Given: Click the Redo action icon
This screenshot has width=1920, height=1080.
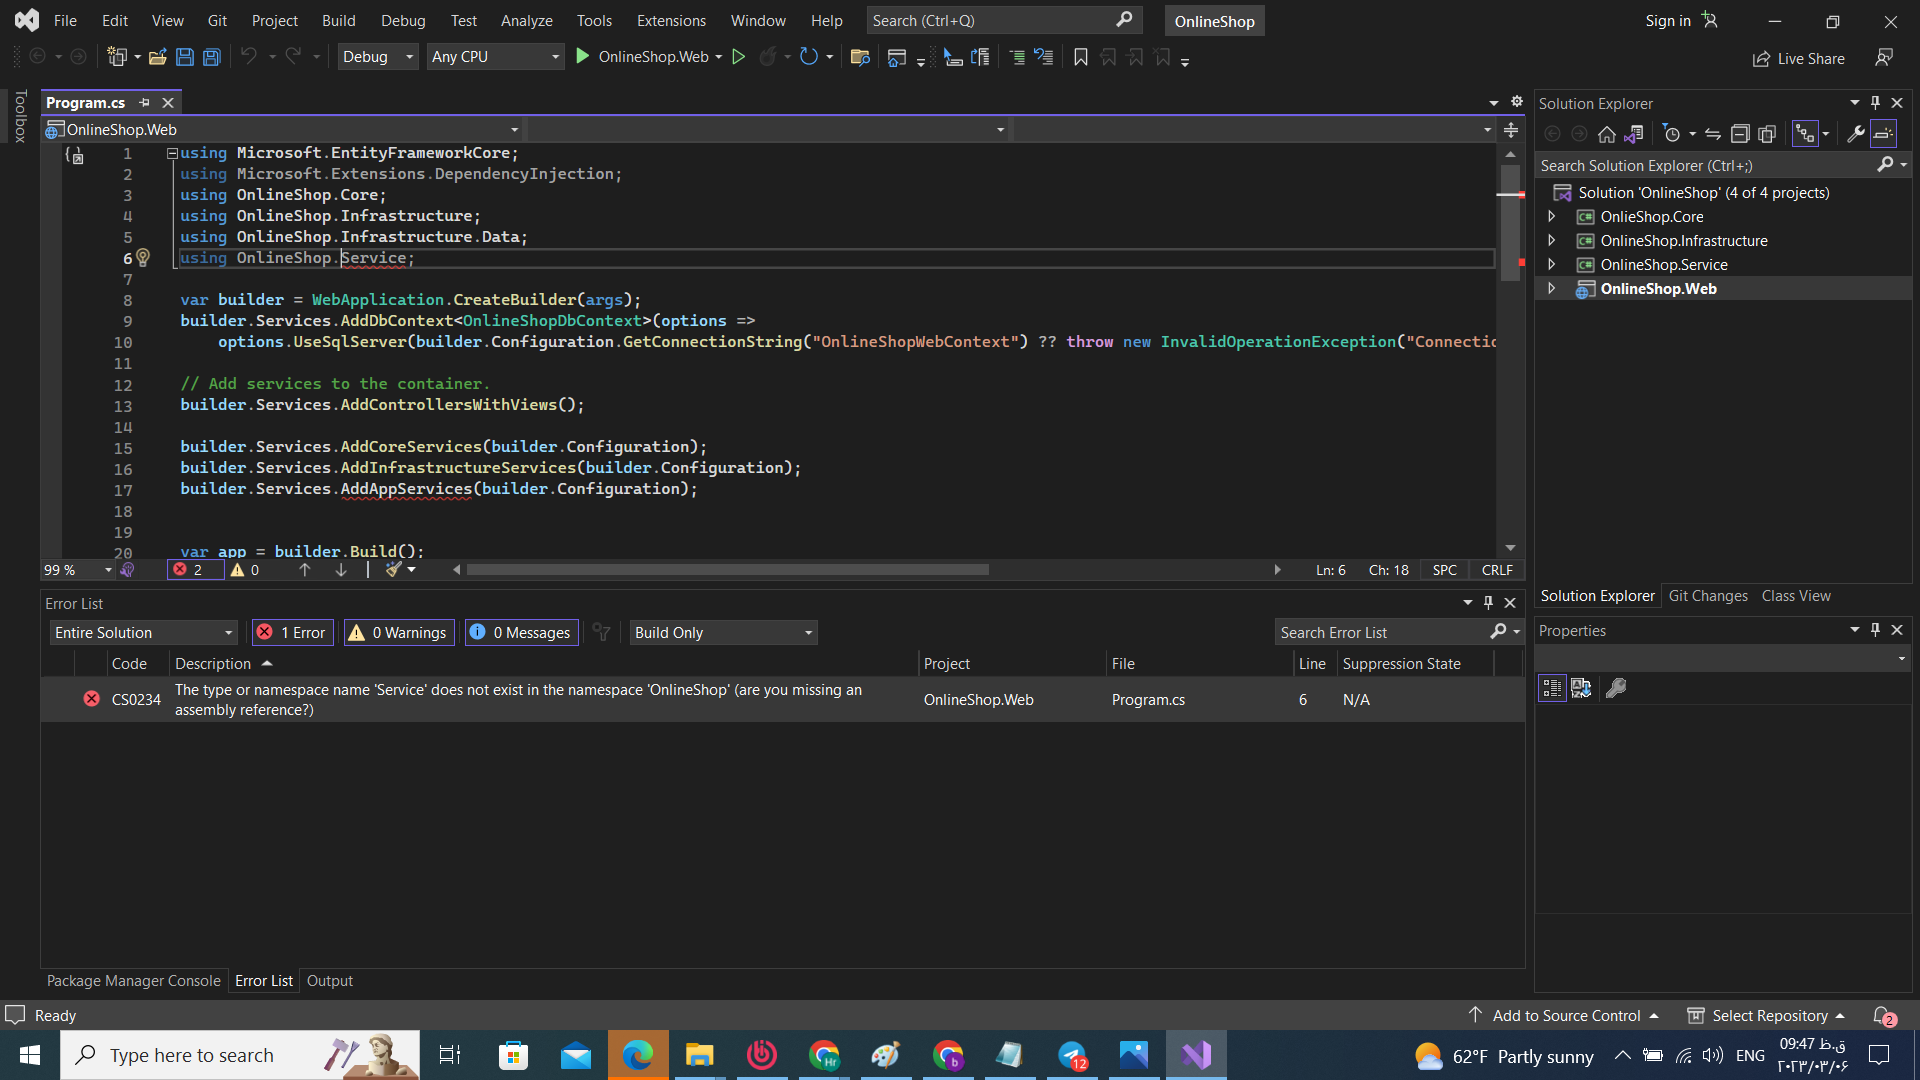Looking at the screenshot, I should point(293,57).
